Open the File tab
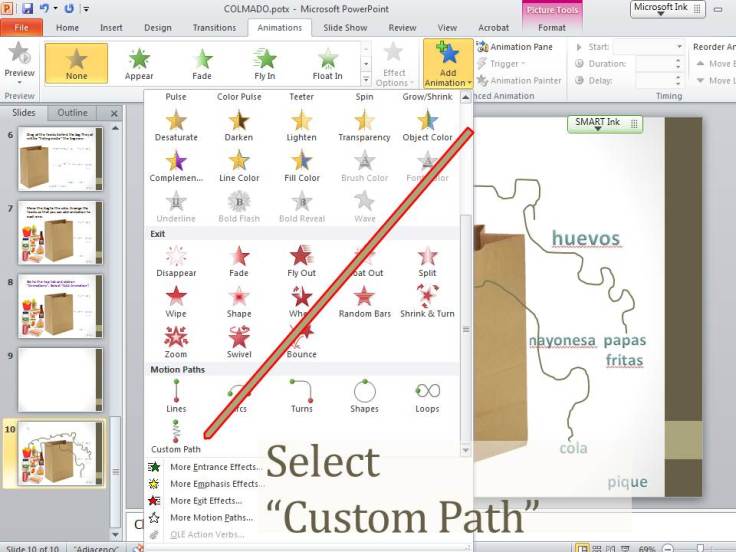 [22, 28]
